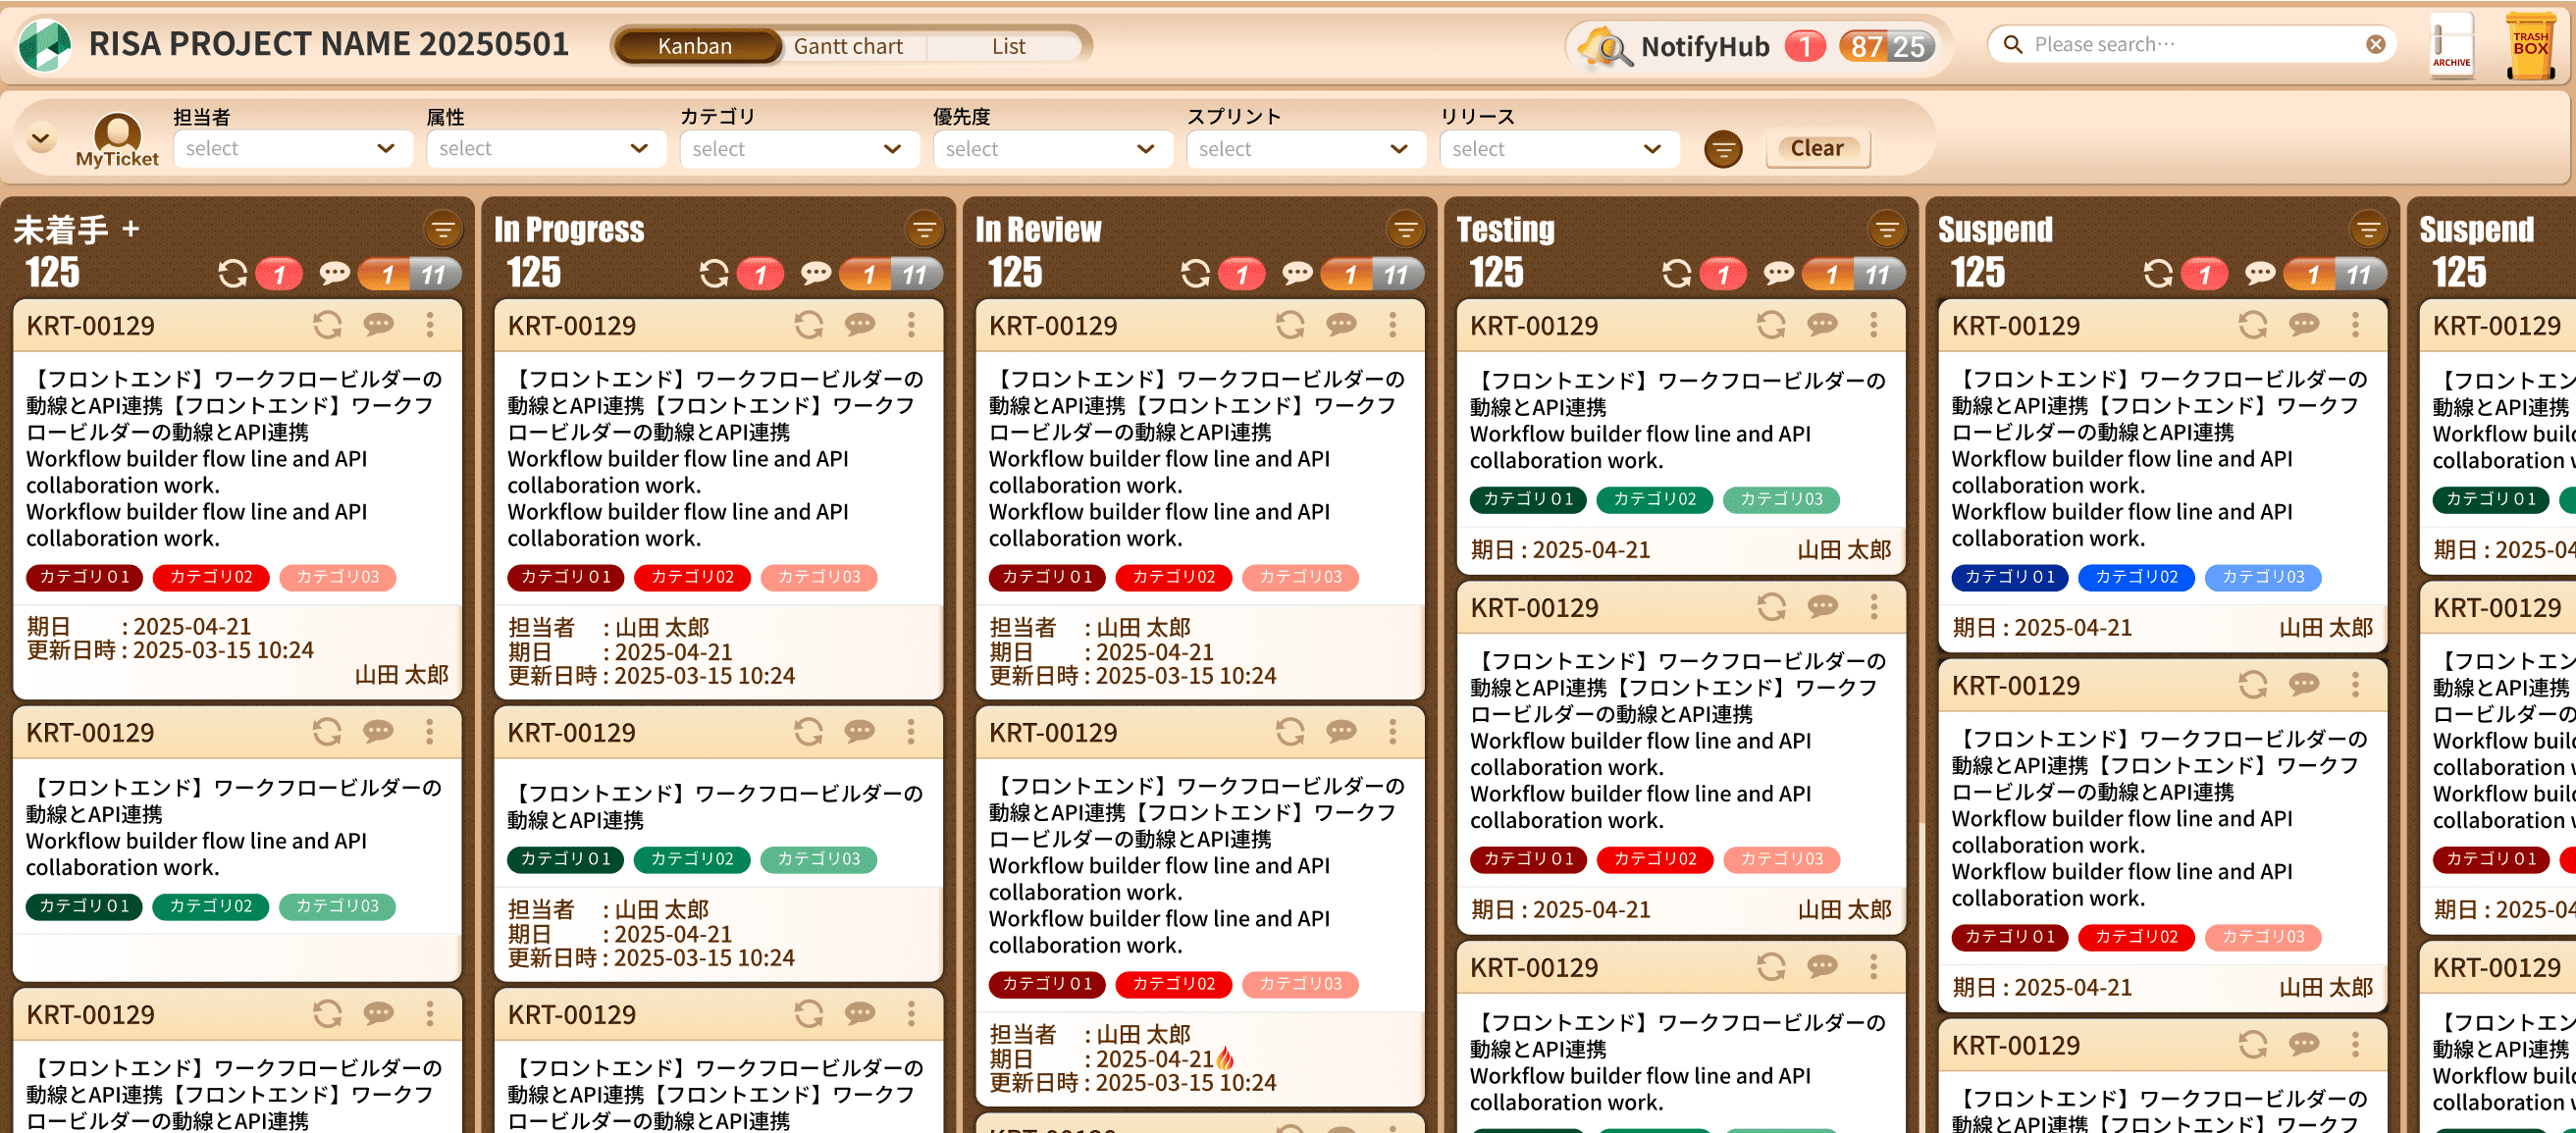Open the three-dot menu on first 未着手 card
2576x1133 pixels.
tap(430, 325)
